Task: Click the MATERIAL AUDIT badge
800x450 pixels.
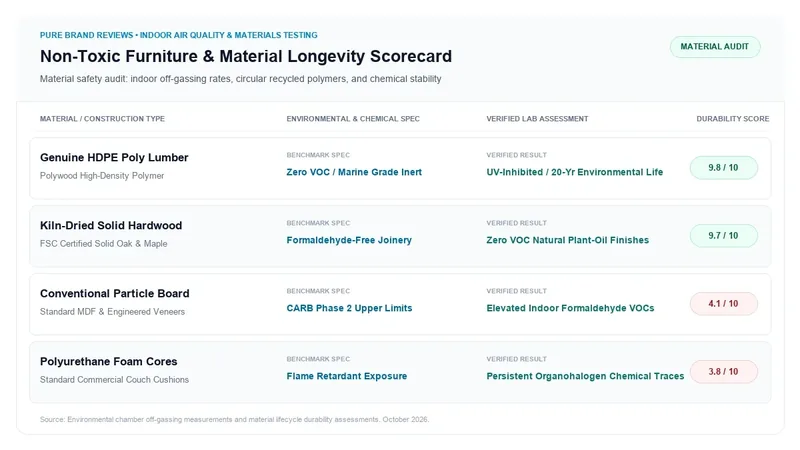Action: 715,46
